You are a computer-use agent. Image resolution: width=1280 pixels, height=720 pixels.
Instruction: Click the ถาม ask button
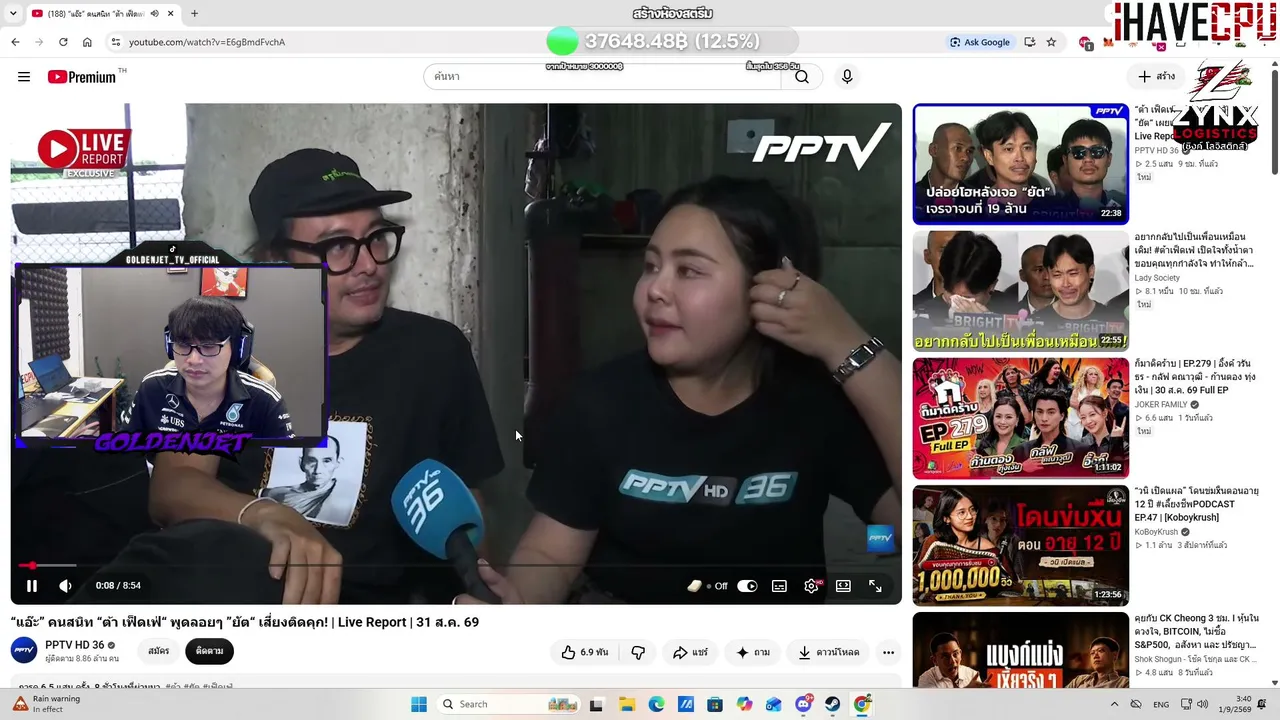(754, 652)
